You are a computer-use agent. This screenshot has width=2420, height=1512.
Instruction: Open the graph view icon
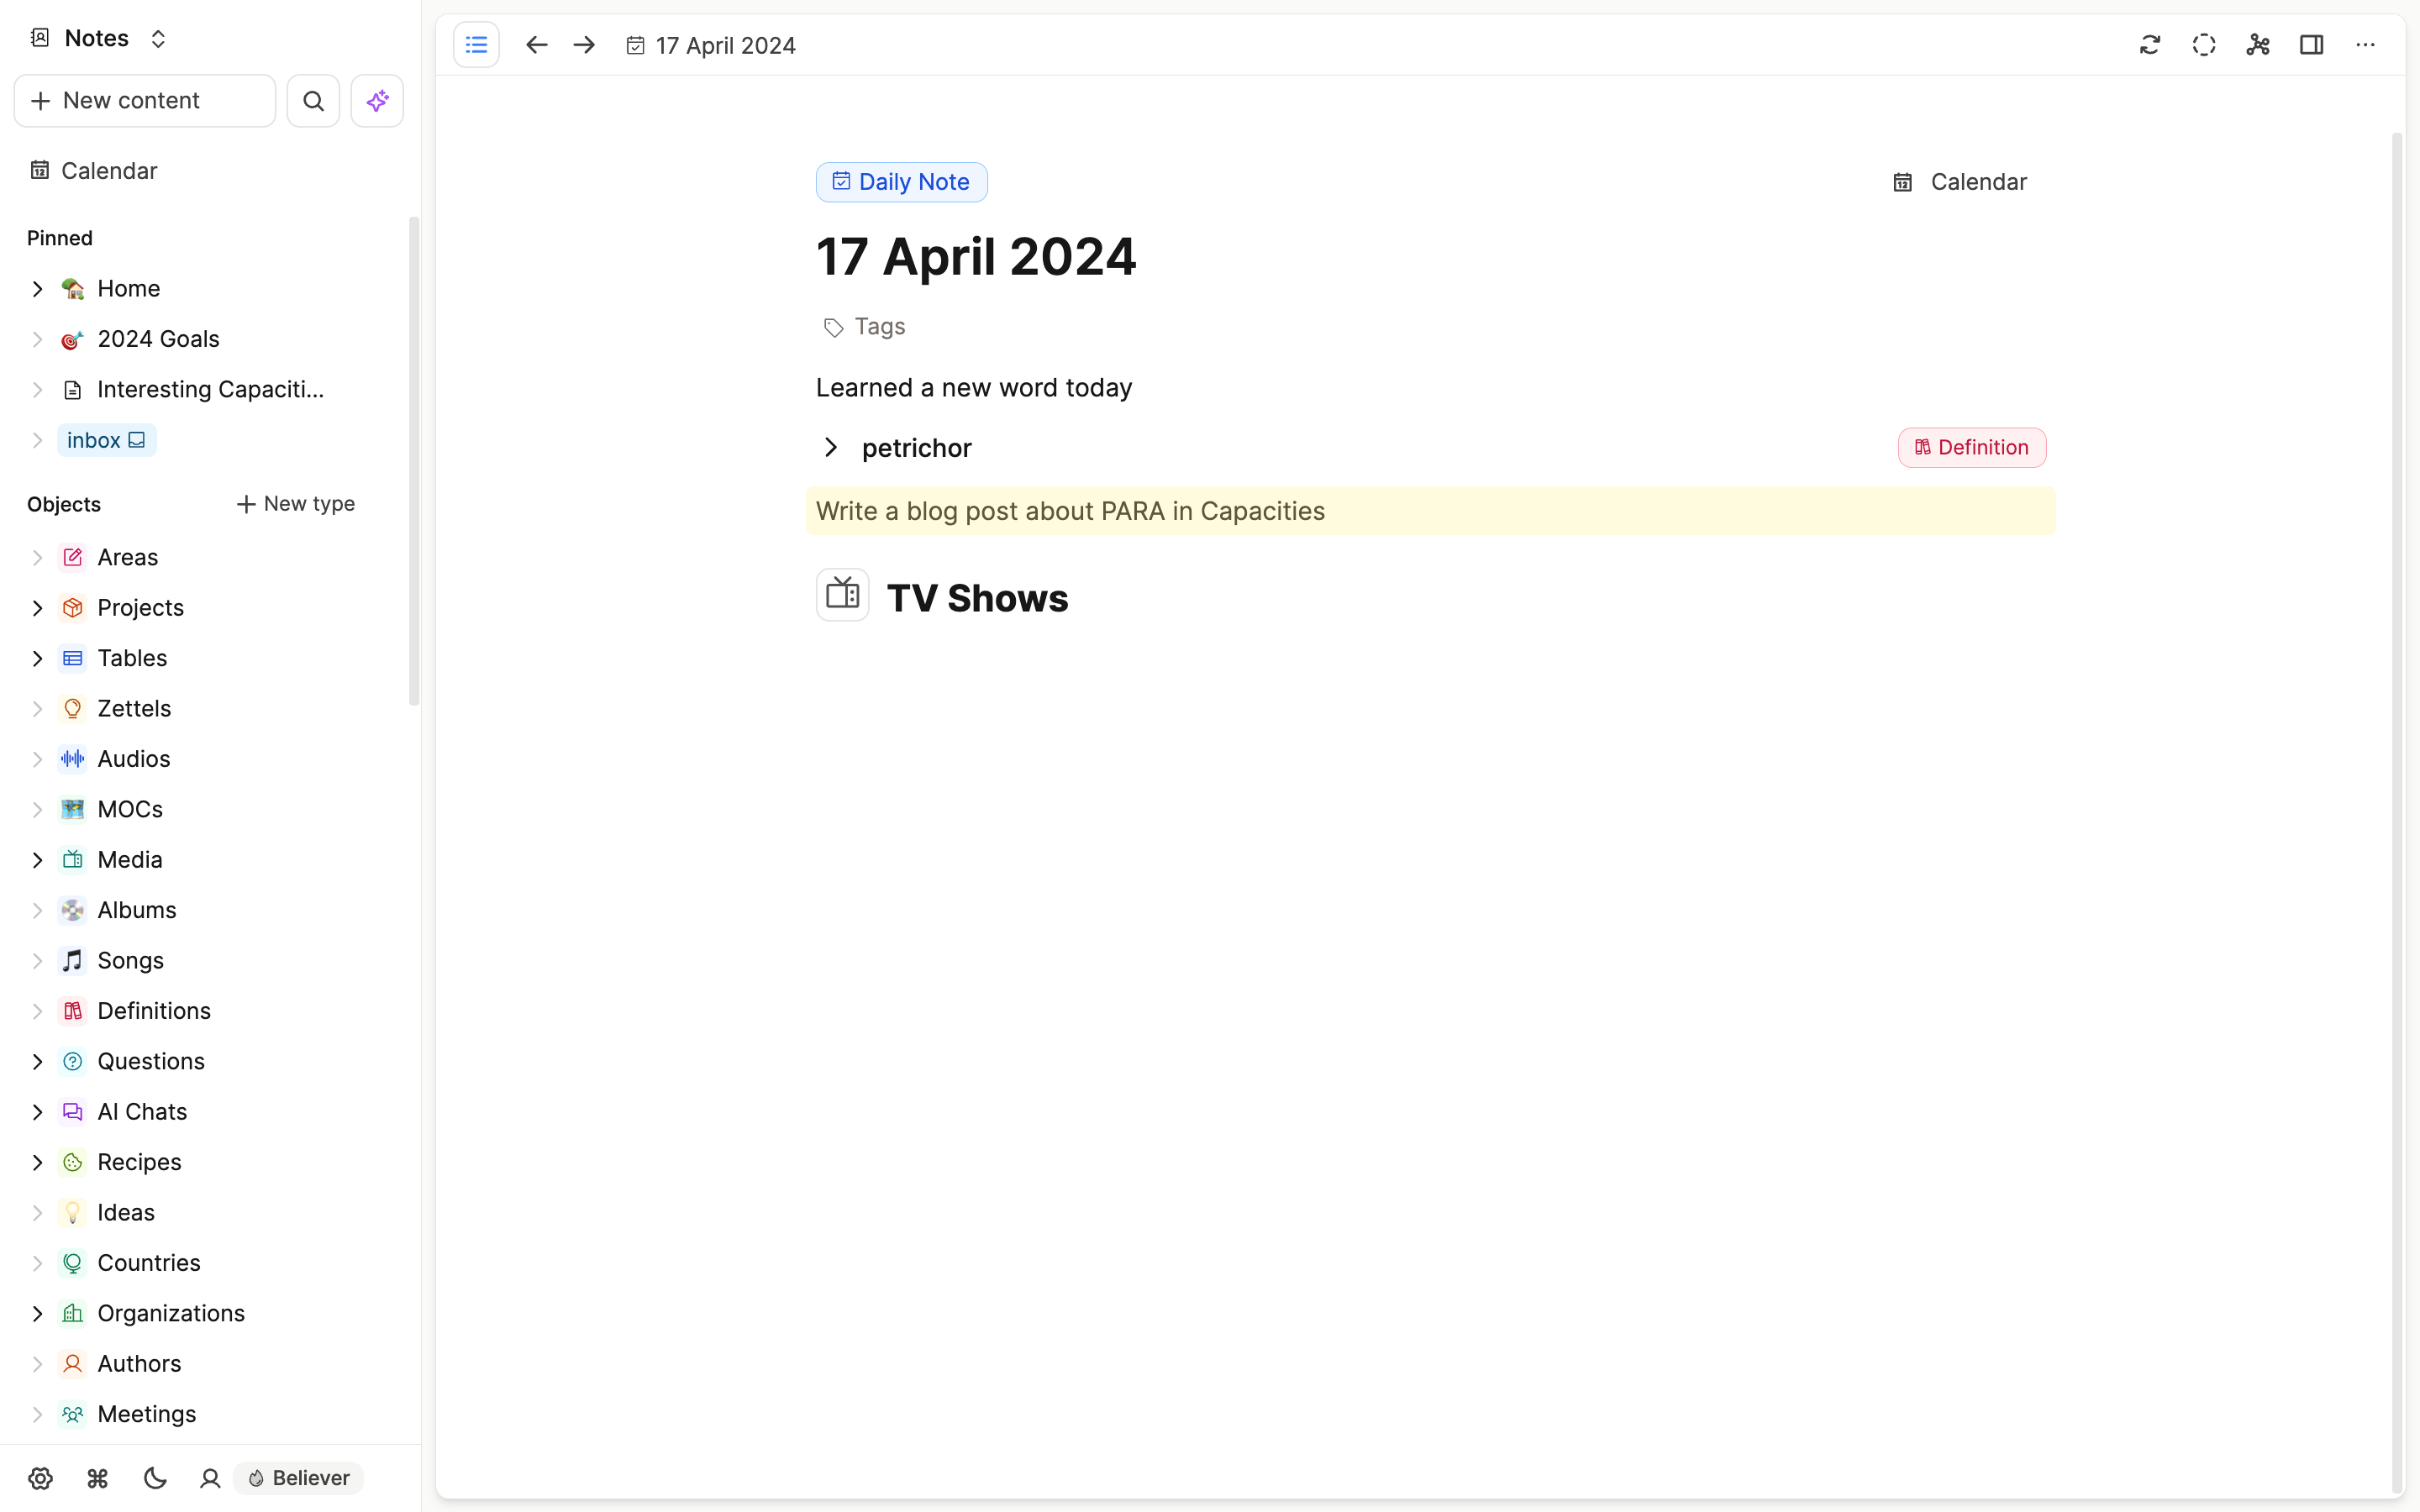click(2258, 45)
